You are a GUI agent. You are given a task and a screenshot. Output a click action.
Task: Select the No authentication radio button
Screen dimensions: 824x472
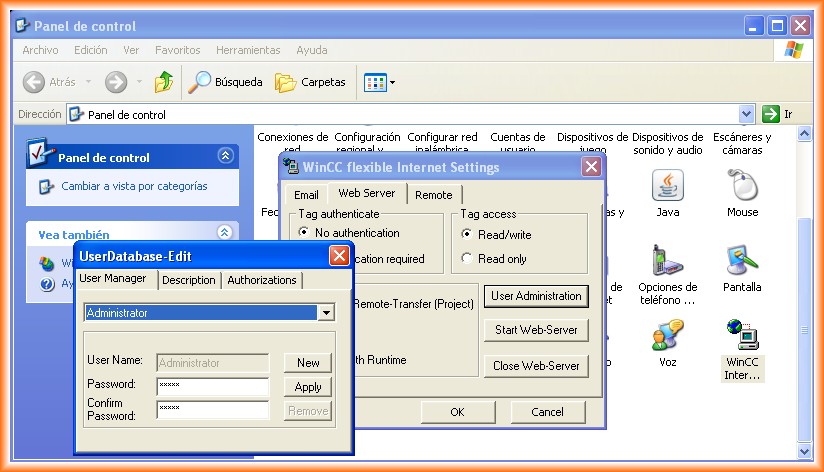[x=304, y=233]
